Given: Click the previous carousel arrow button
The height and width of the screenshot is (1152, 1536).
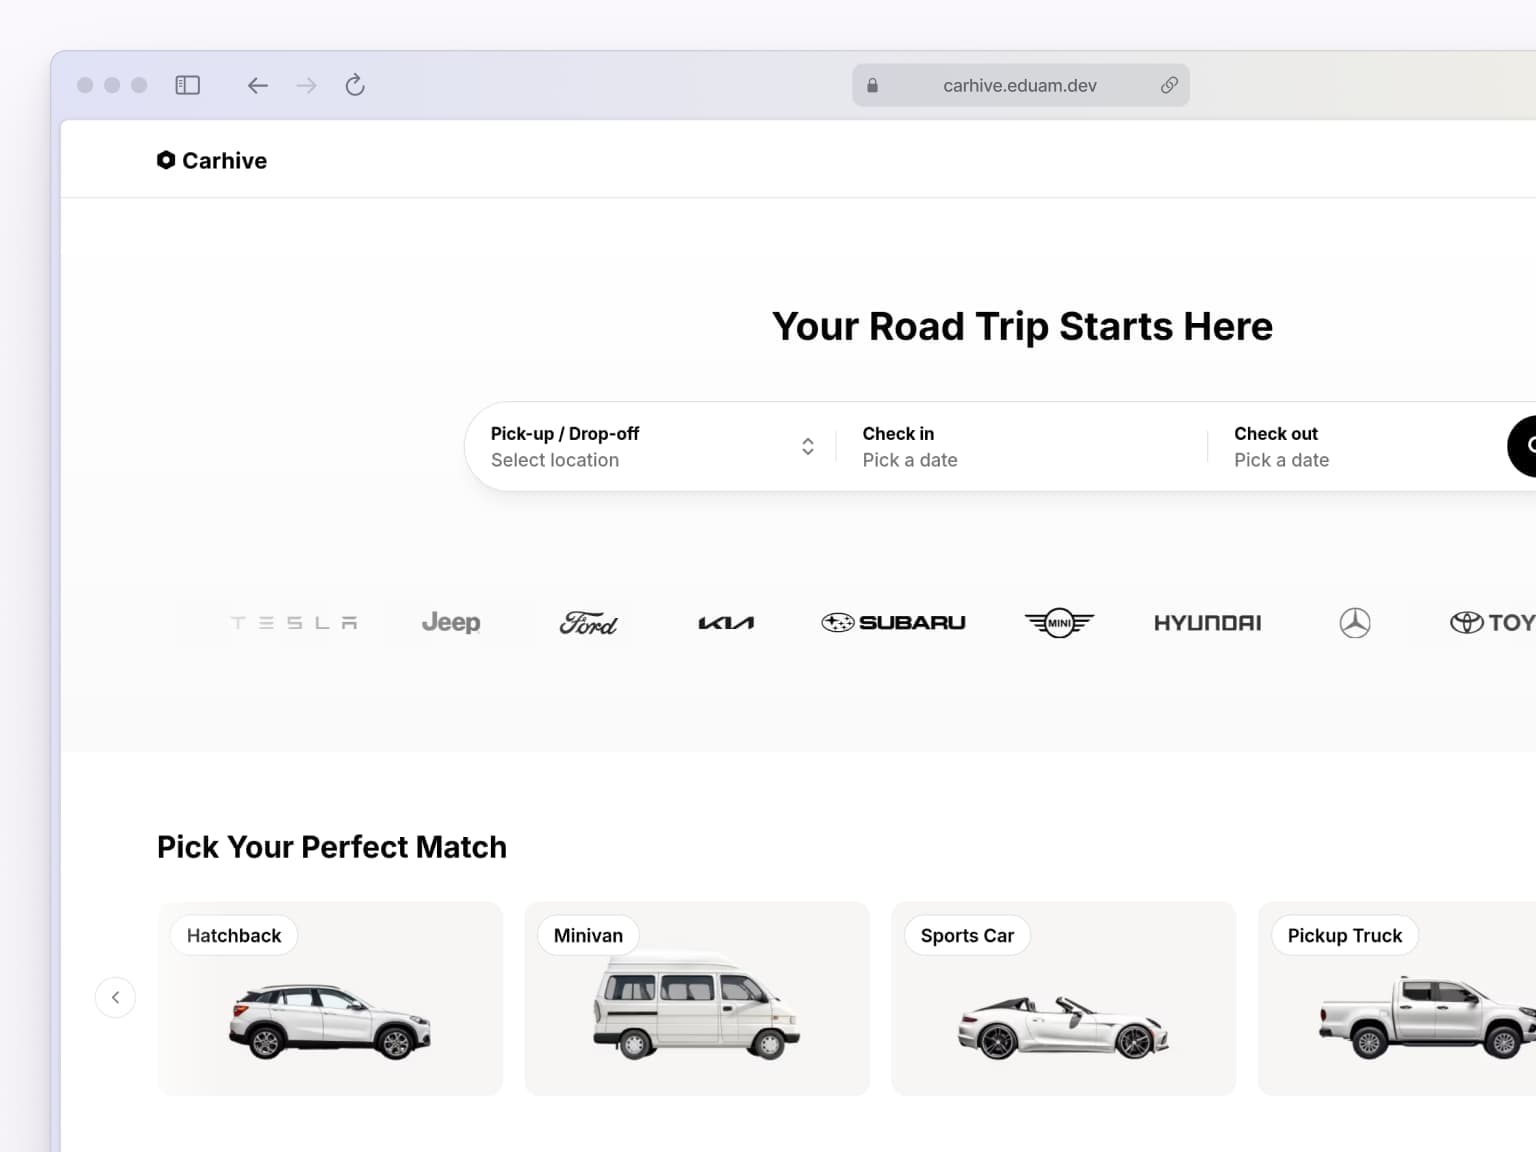Looking at the screenshot, I should click(115, 997).
